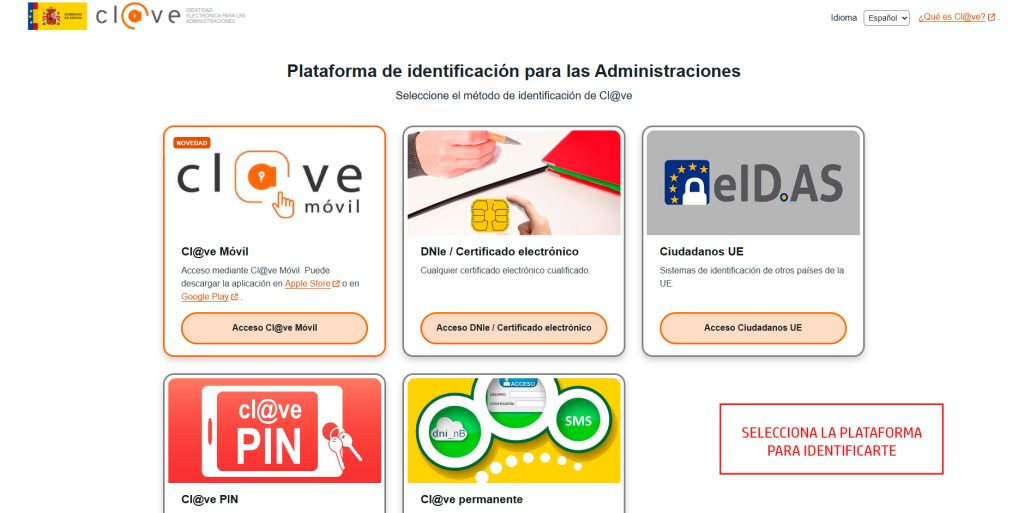
Task: Click the NOVEDAD badge
Action: [191, 143]
